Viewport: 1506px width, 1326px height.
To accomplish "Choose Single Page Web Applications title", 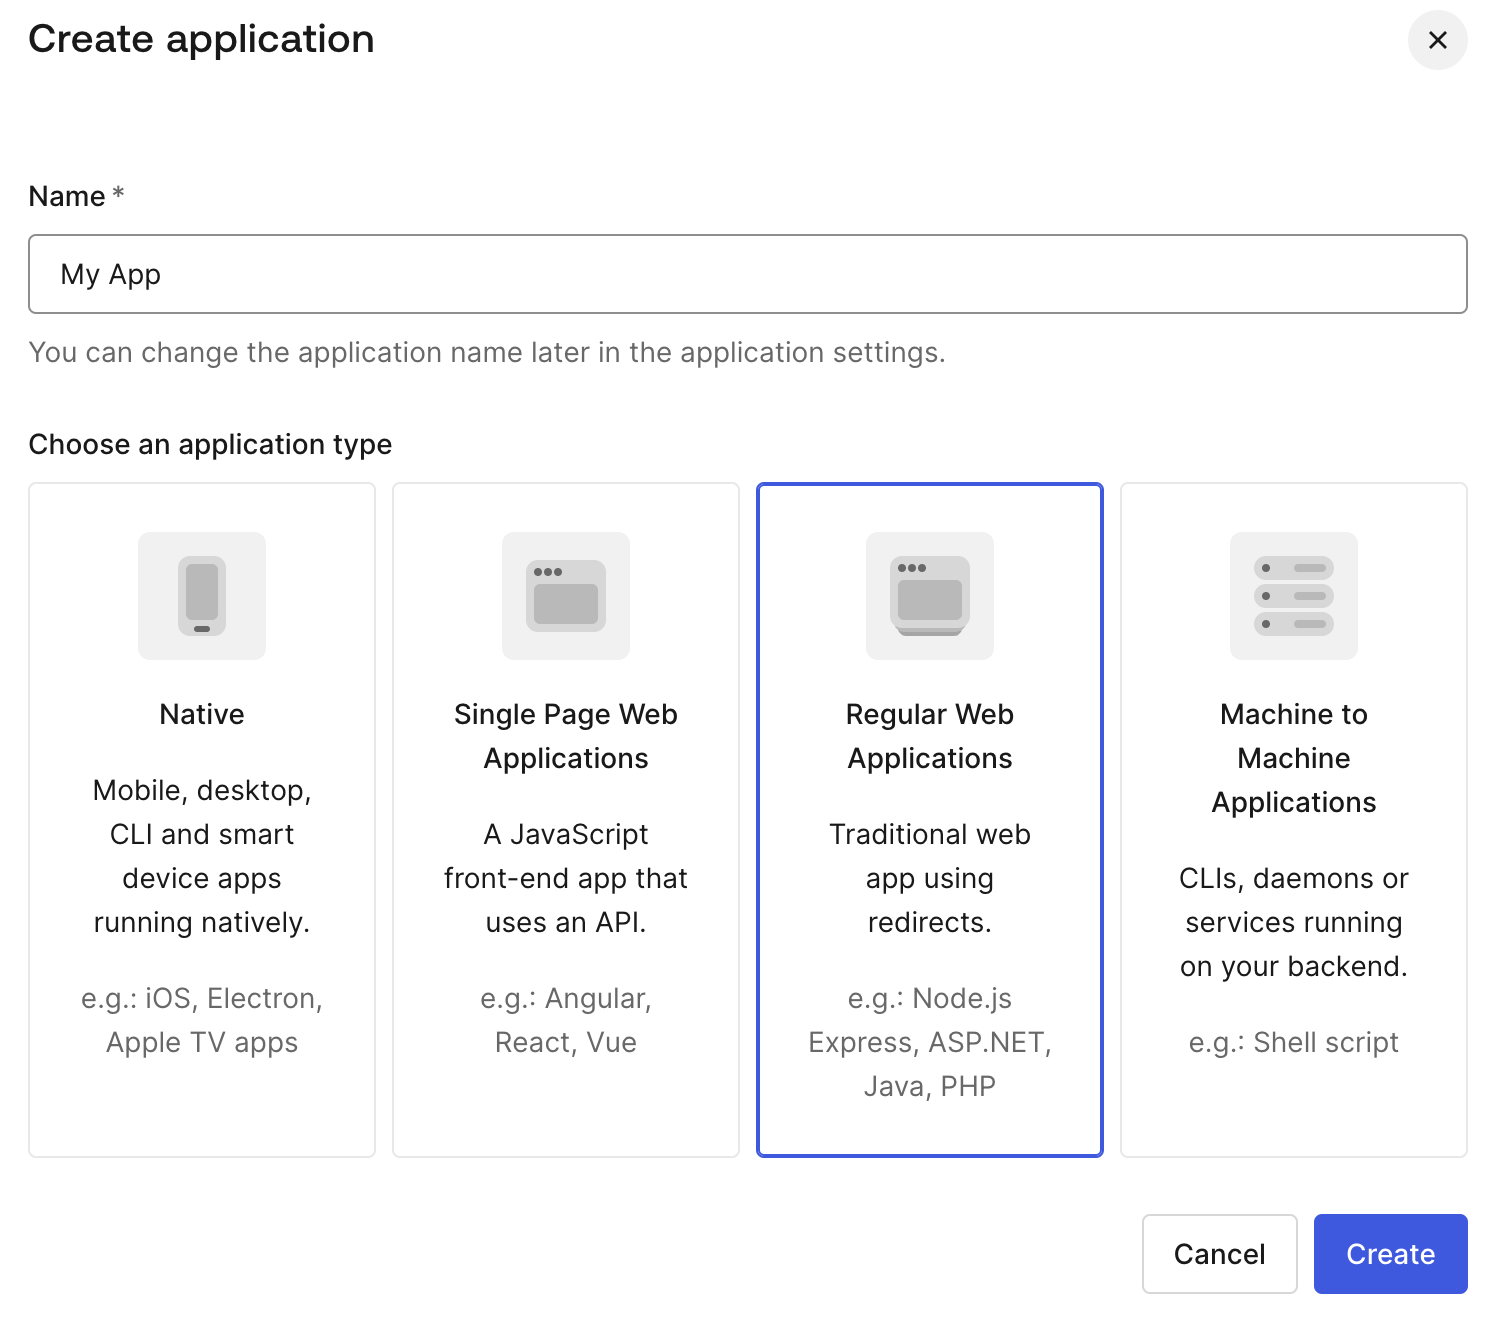I will point(566,736).
